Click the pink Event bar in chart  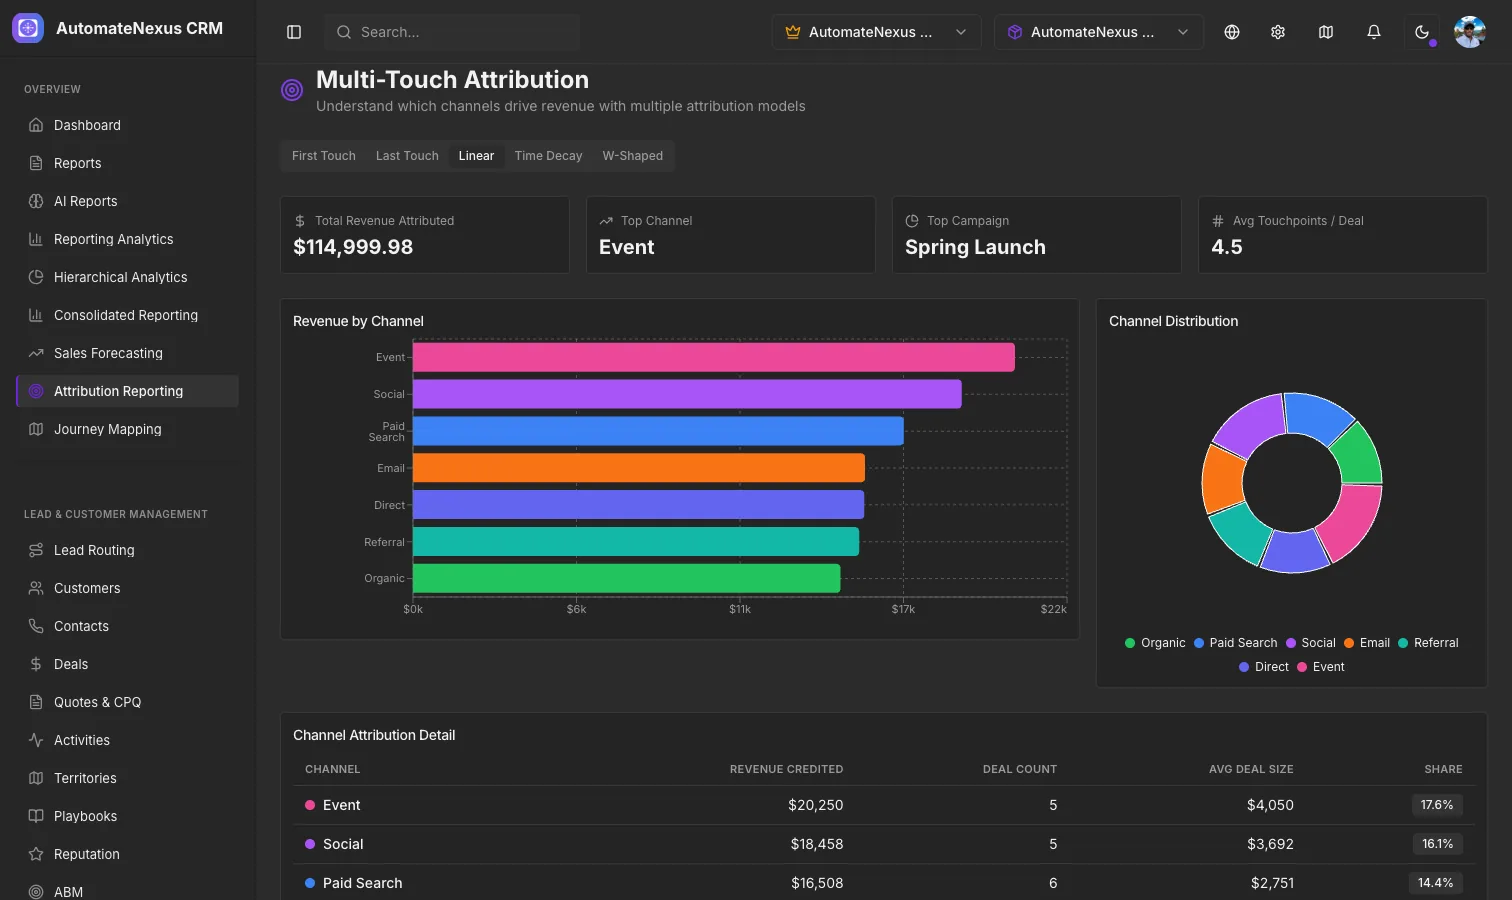point(714,357)
